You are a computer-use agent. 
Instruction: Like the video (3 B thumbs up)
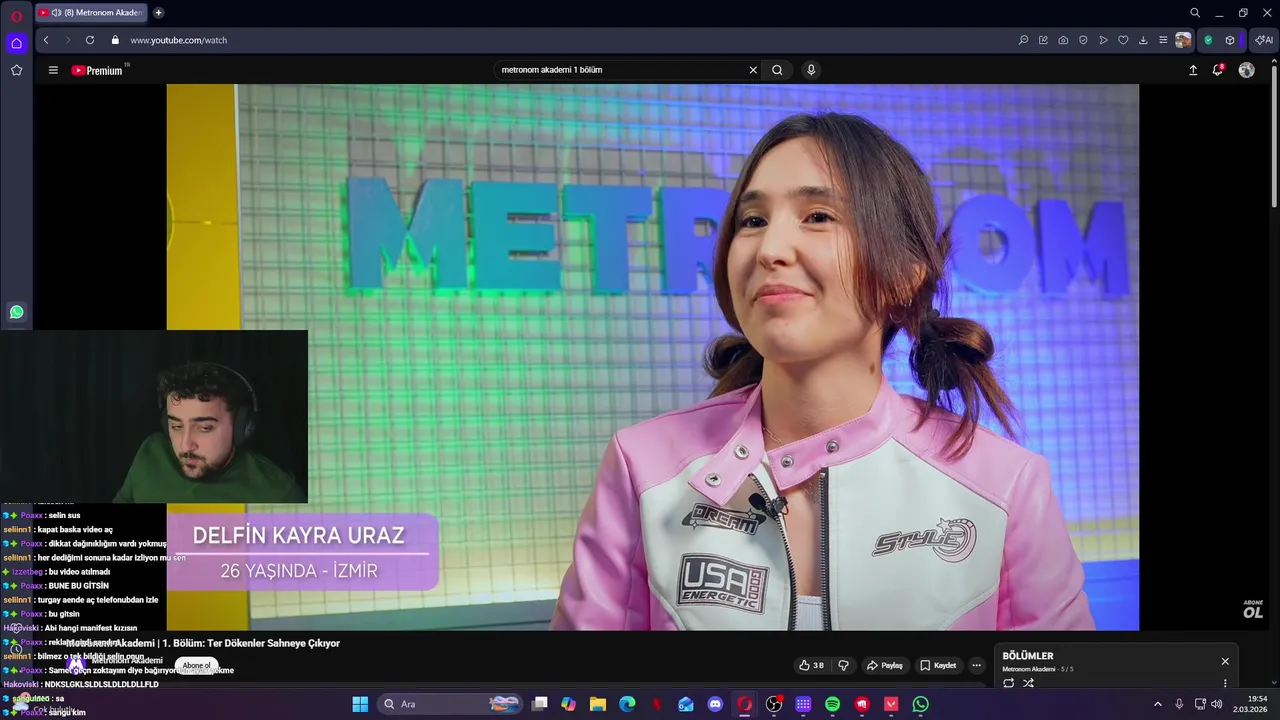tap(811, 665)
